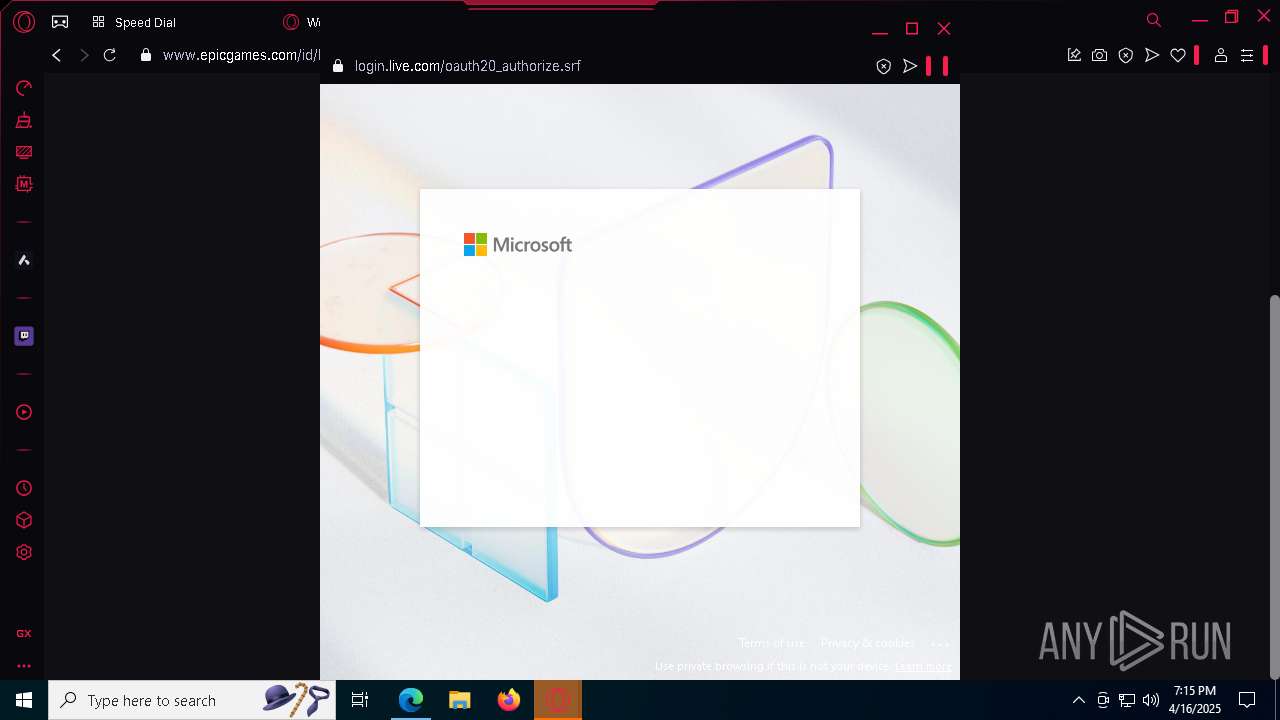Screen dimensions: 1280x720
Task: Open Settings gear in sidebar
Action: [24, 552]
